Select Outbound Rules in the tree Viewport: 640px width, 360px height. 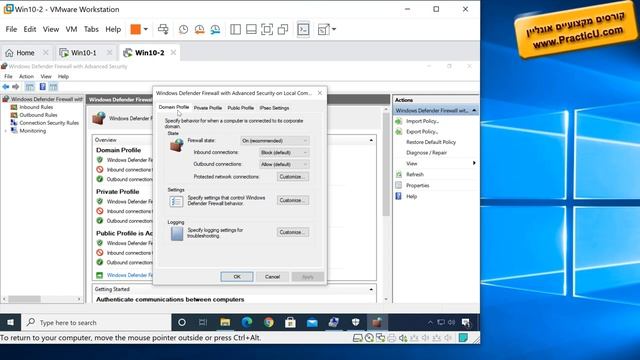pyautogui.click(x=38, y=115)
